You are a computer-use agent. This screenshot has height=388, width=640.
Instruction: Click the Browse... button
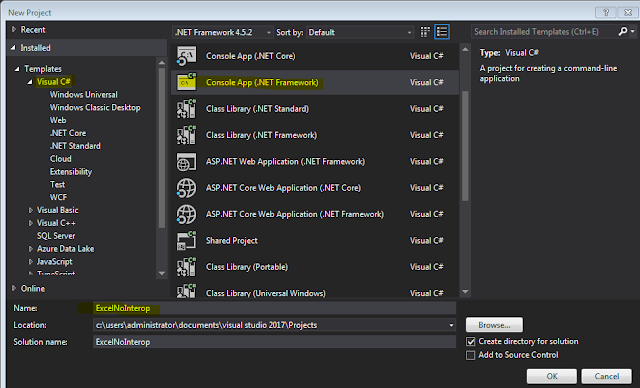[x=494, y=325]
